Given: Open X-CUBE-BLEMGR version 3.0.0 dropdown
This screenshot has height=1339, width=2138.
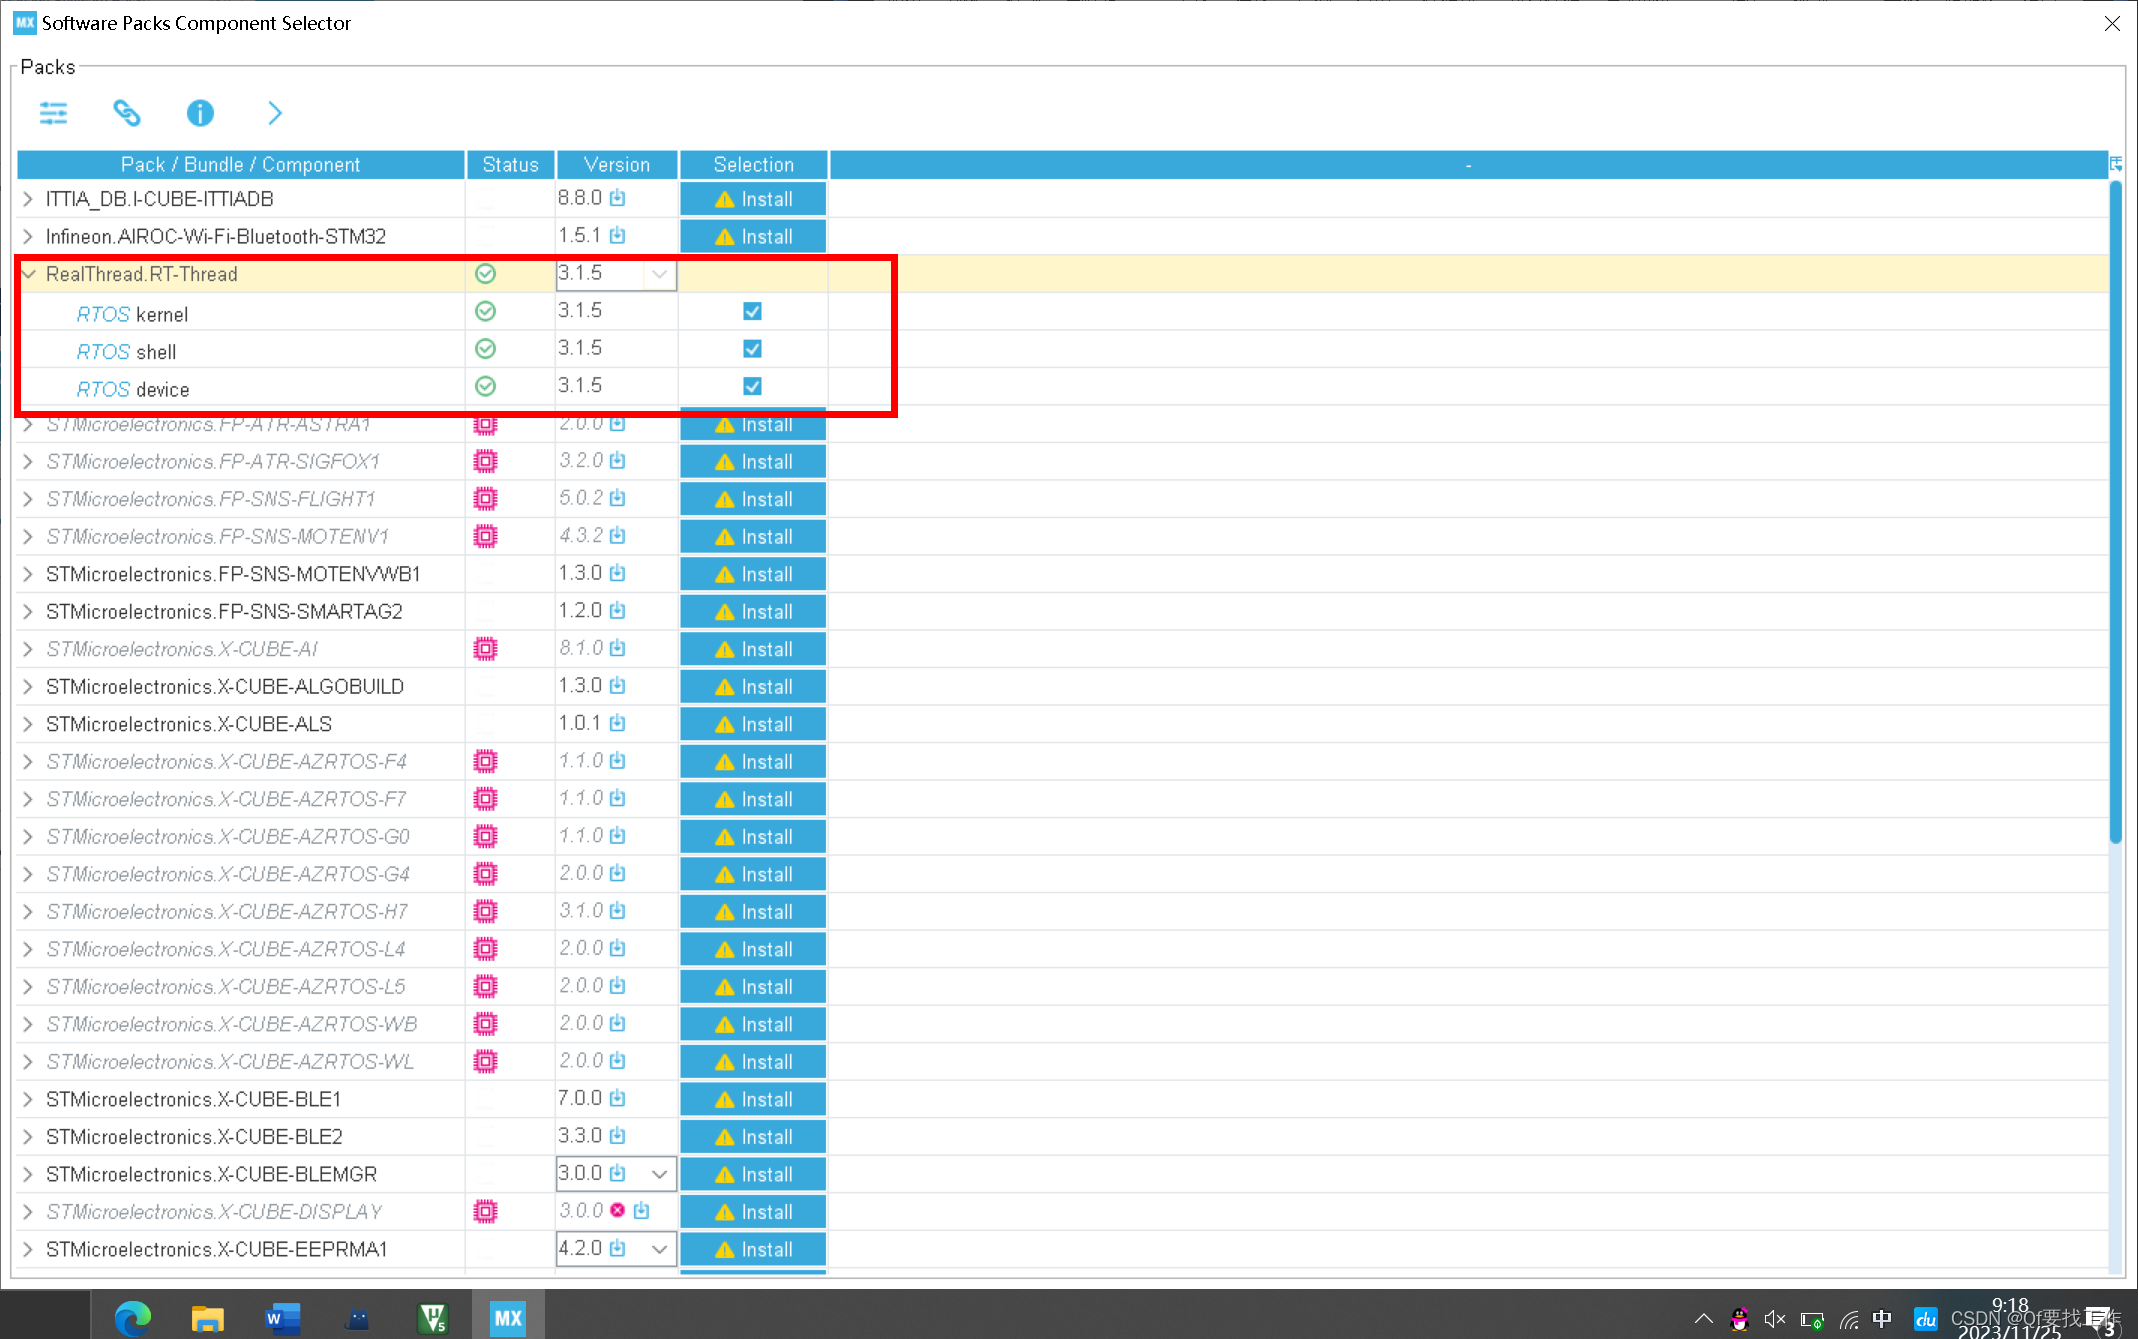Looking at the screenshot, I should point(659,1174).
